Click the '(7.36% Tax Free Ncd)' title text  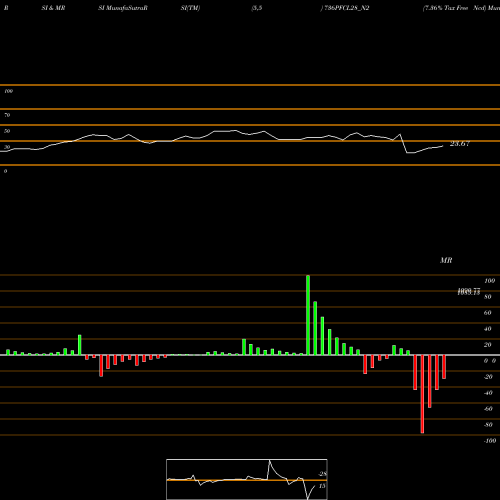(x=454, y=8)
